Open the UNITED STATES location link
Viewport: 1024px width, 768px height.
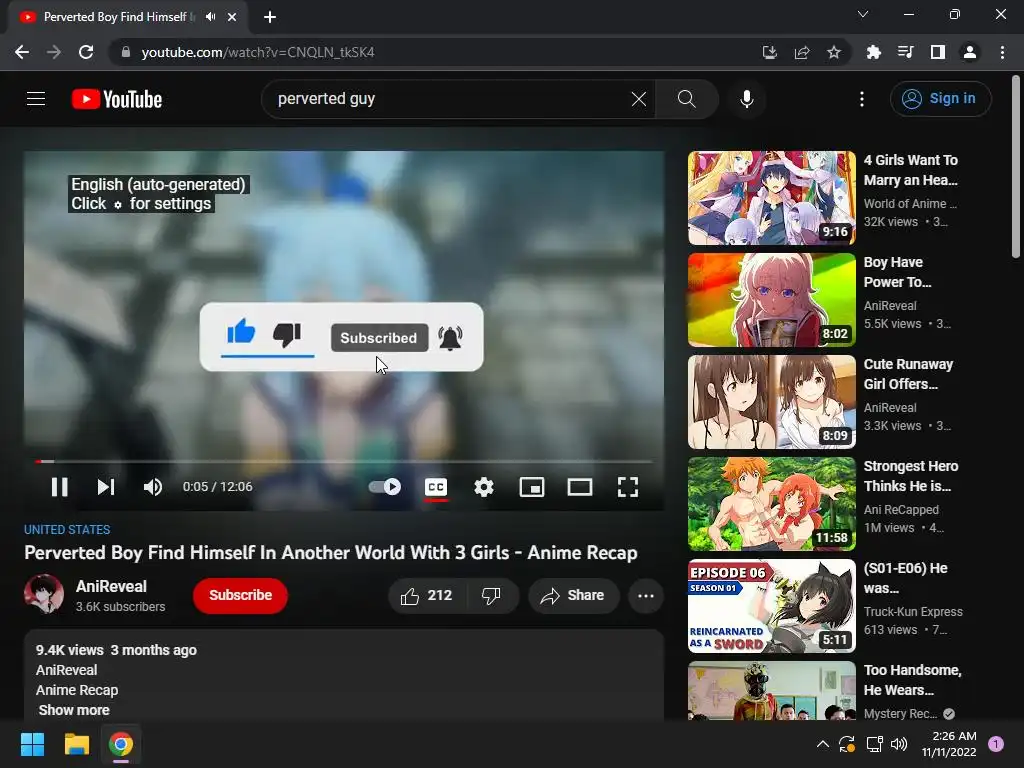(67, 530)
